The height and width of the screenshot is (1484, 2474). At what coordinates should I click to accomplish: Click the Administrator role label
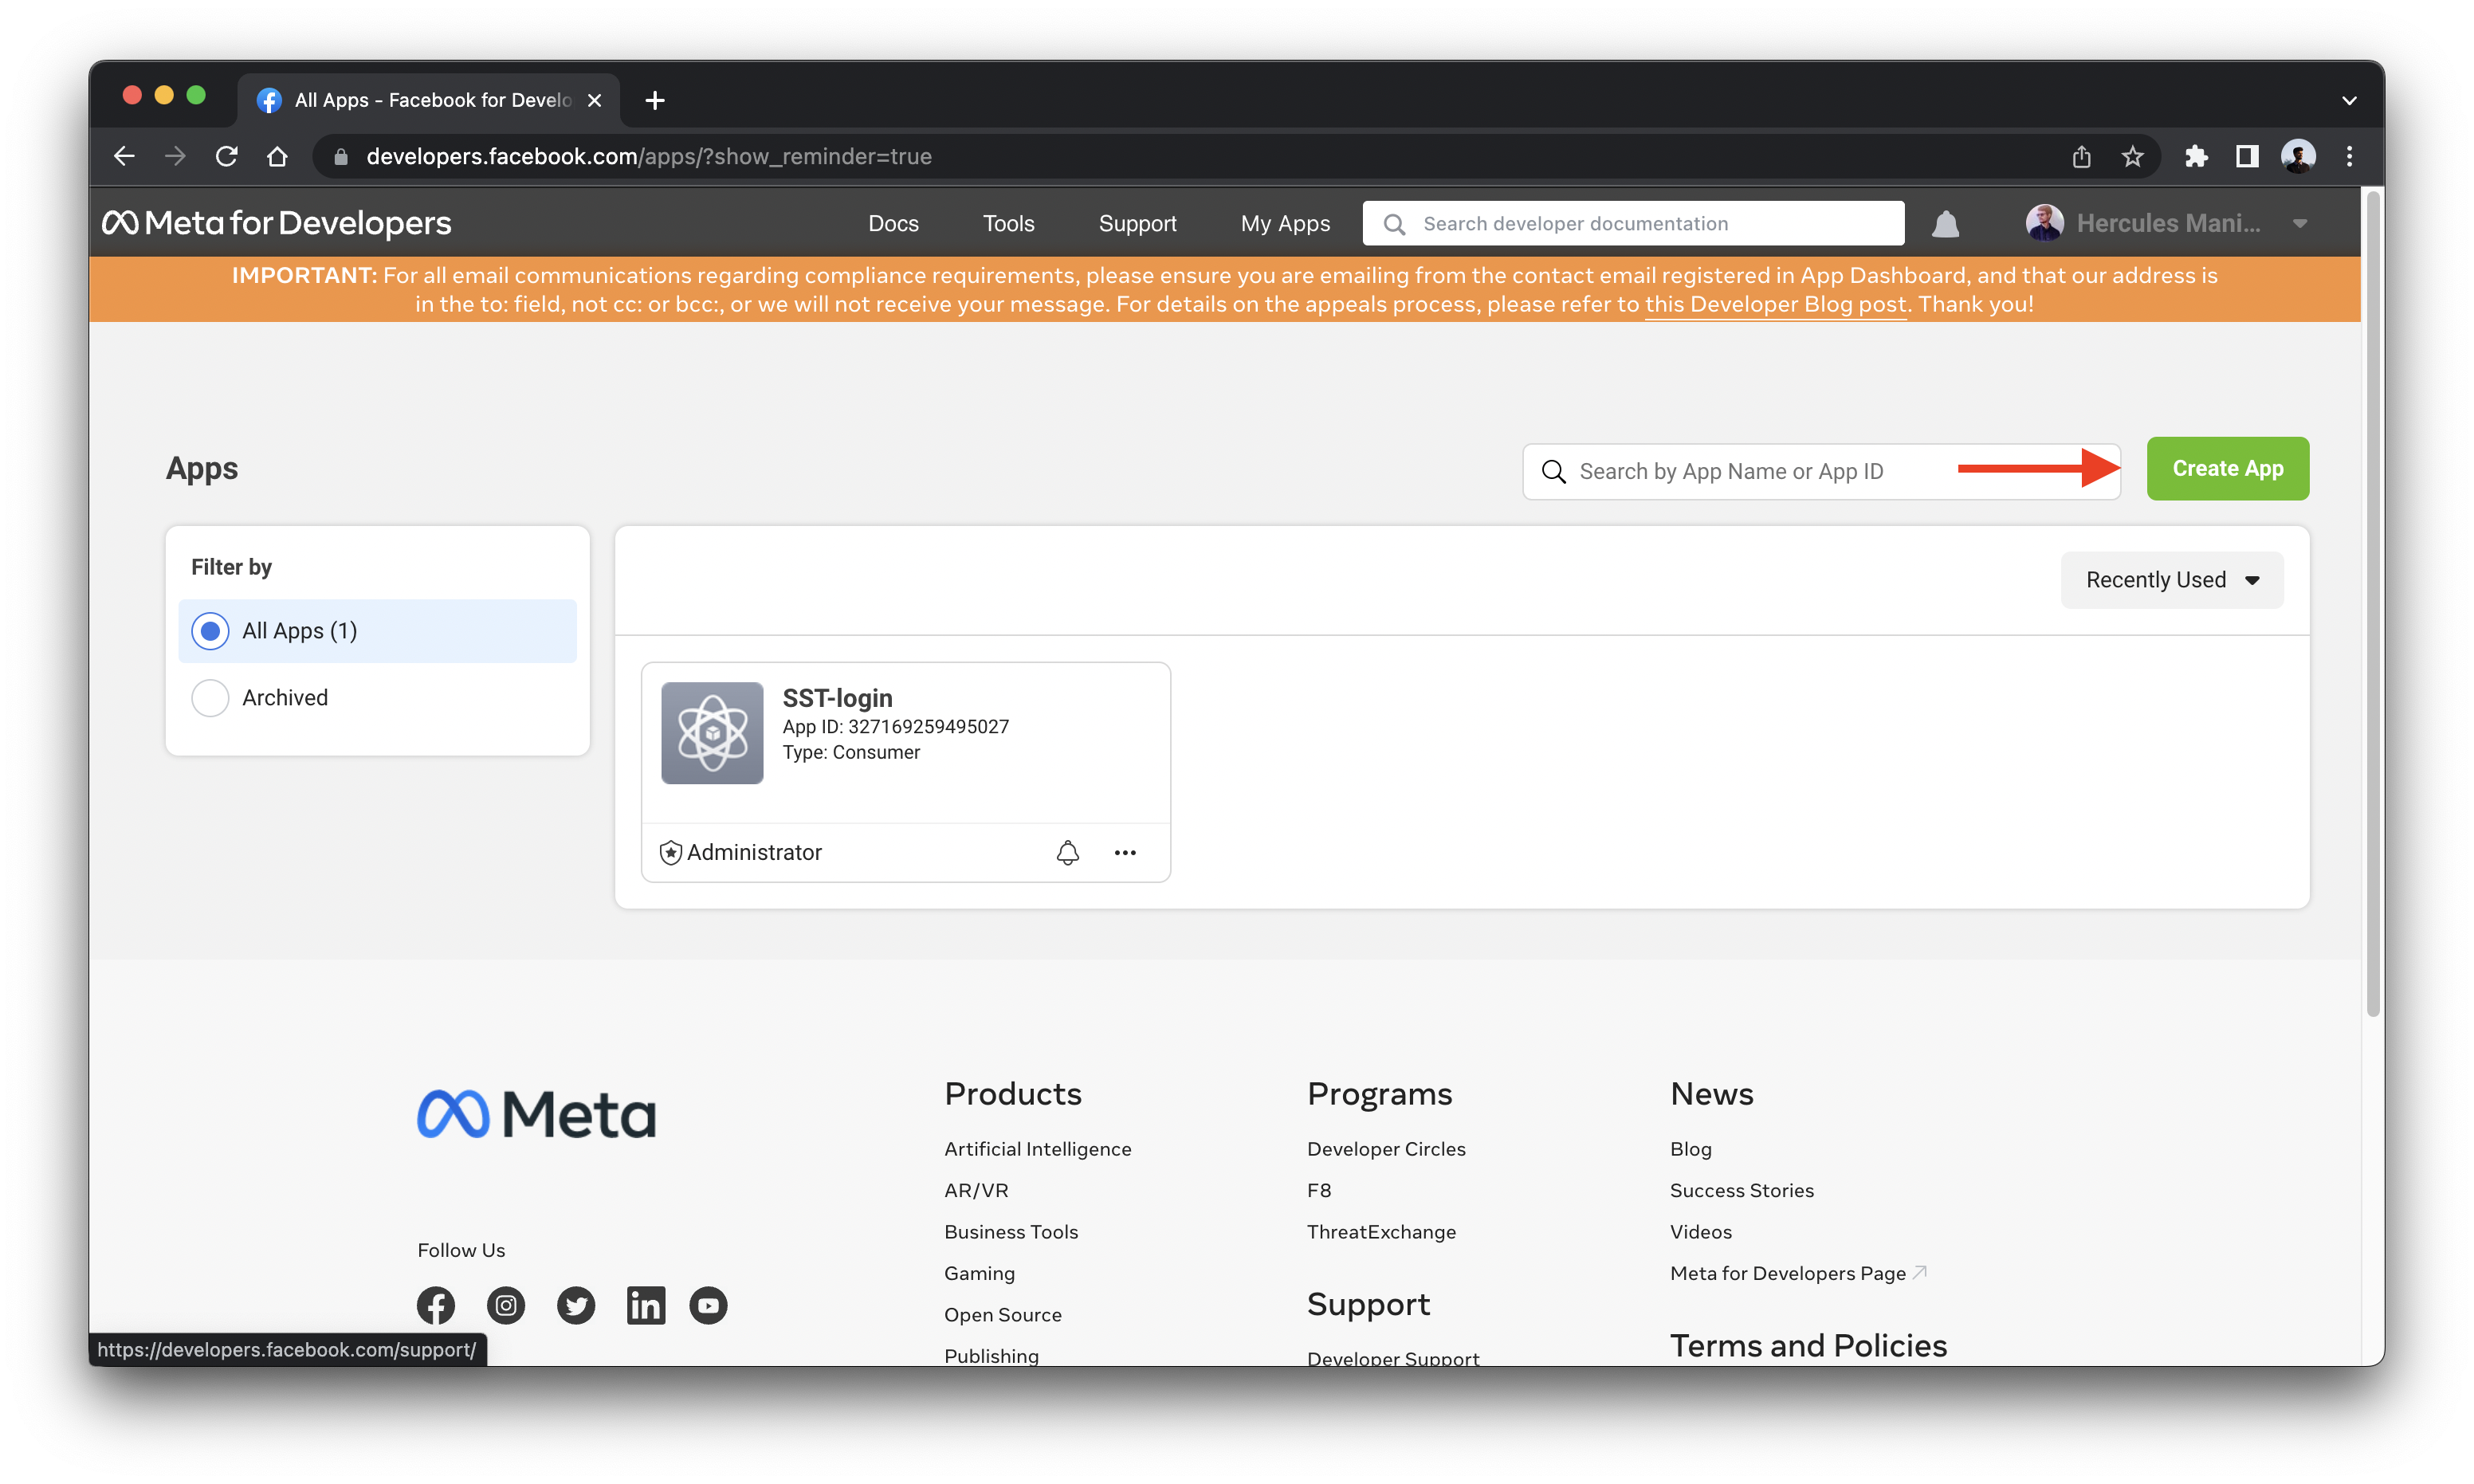pyautogui.click(x=754, y=852)
